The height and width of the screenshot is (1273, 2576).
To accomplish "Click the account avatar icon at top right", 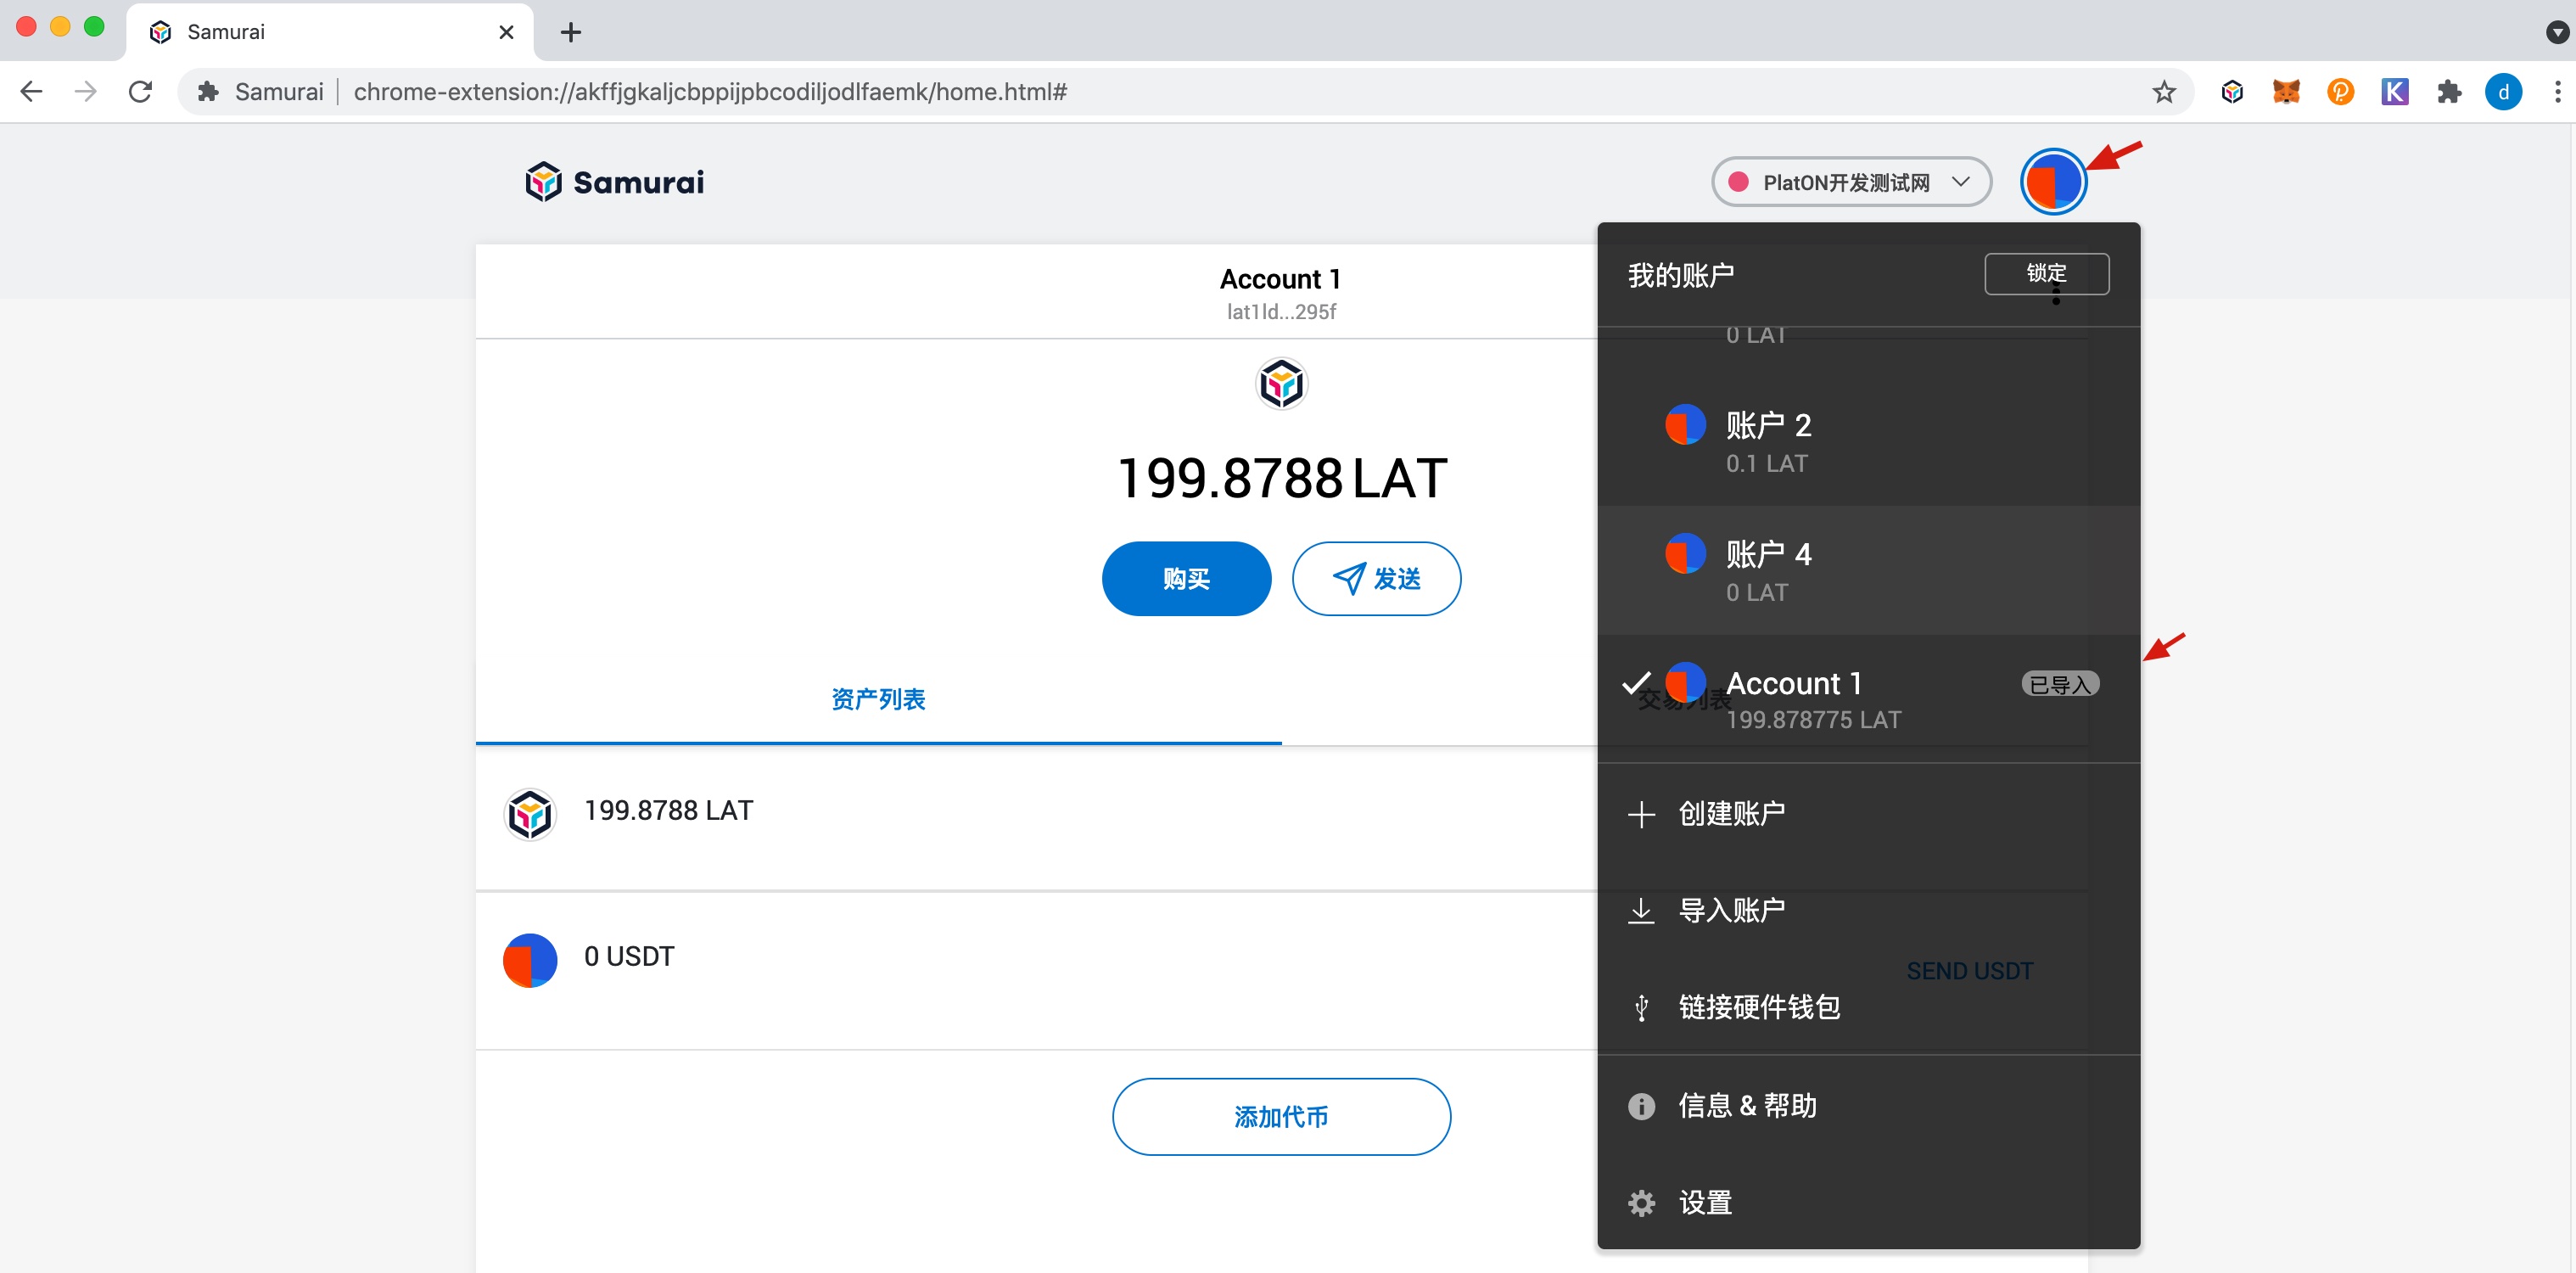I will (2053, 182).
